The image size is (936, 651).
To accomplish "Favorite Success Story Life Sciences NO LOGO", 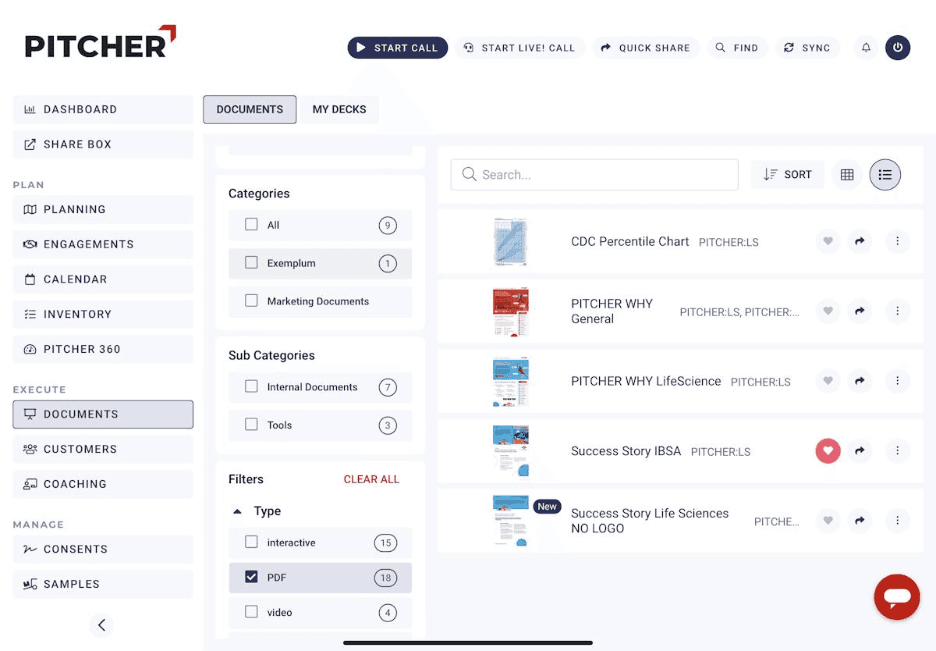I will point(827,520).
